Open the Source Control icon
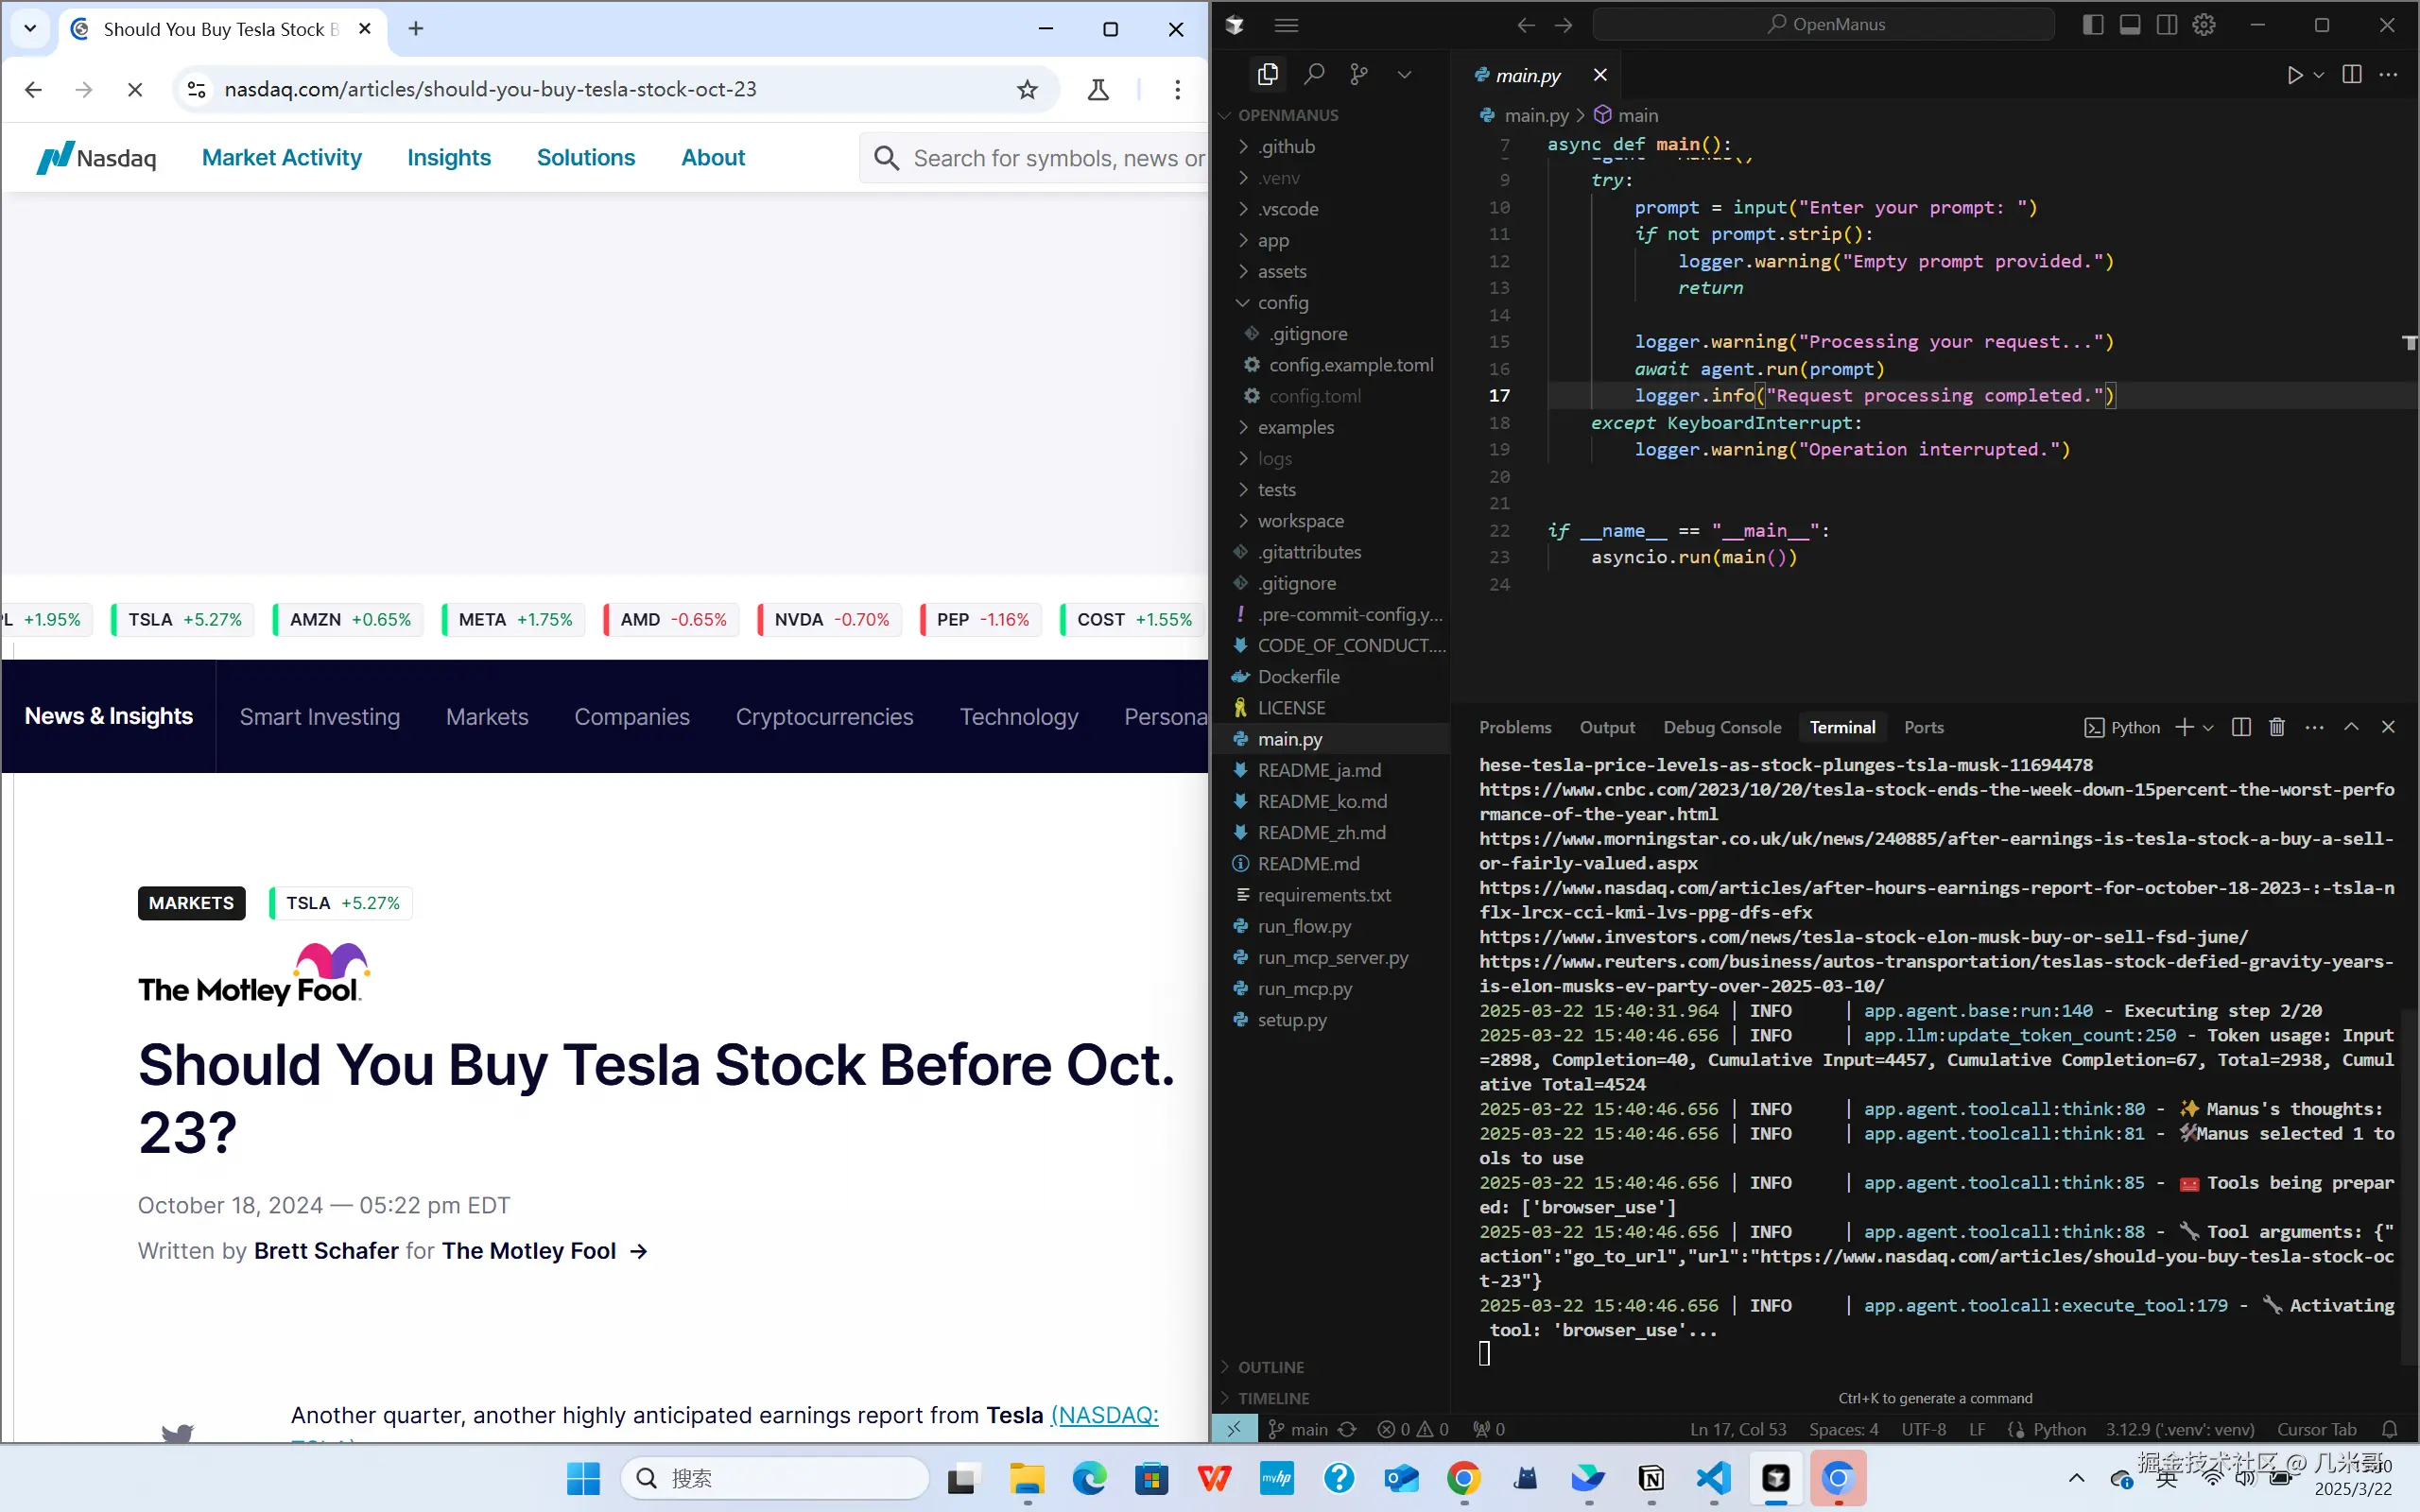 (x=1359, y=74)
